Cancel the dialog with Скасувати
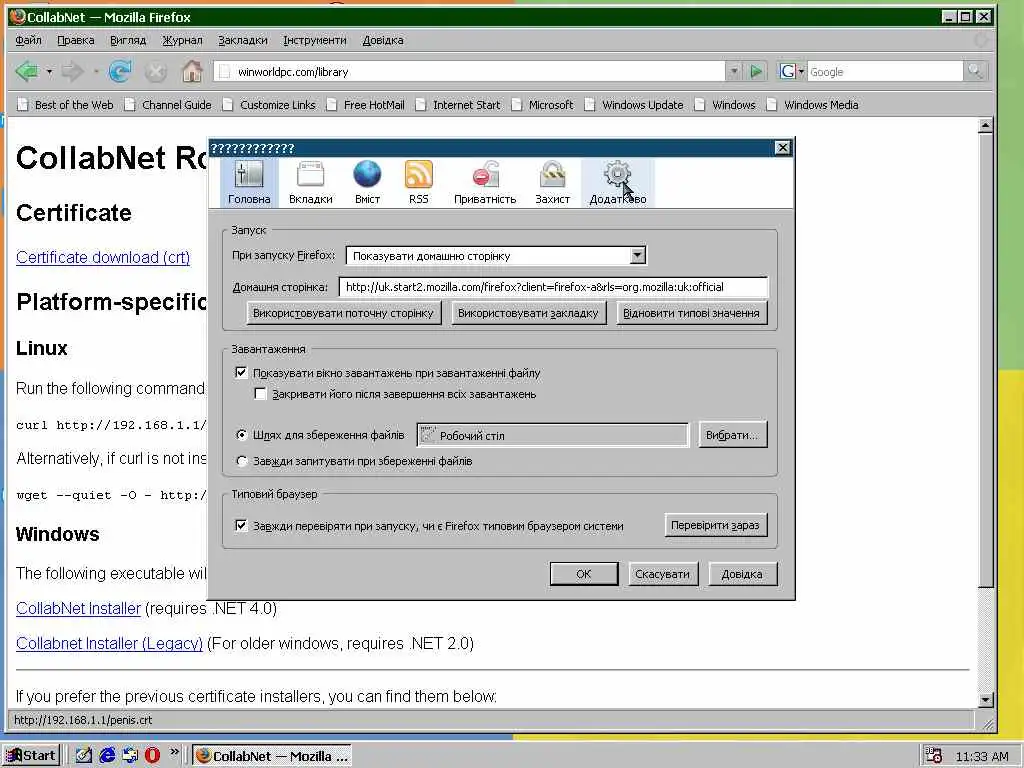 (x=662, y=574)
